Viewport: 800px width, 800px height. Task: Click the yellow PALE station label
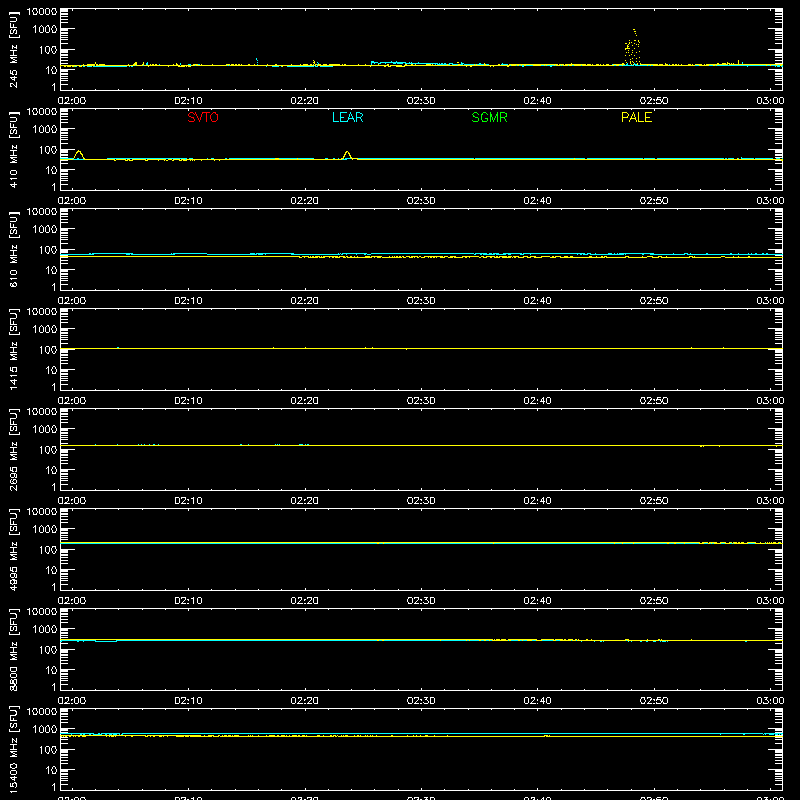636,117
